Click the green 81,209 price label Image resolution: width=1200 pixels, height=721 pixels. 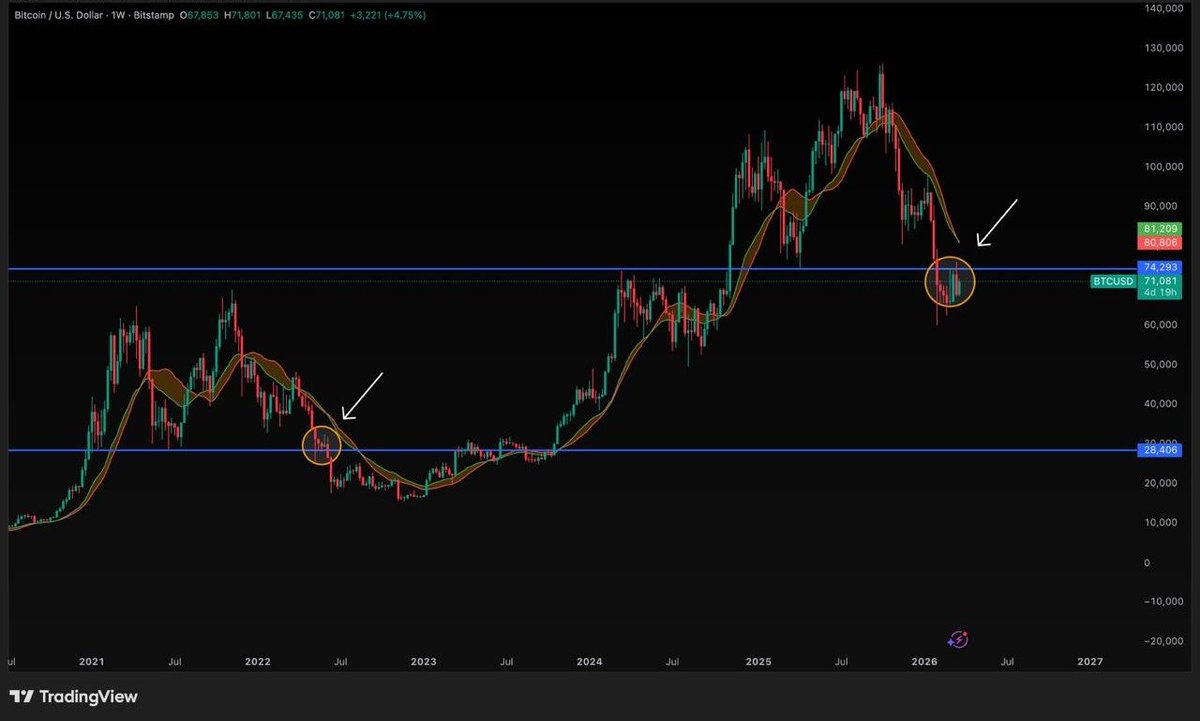(1158, 229)
